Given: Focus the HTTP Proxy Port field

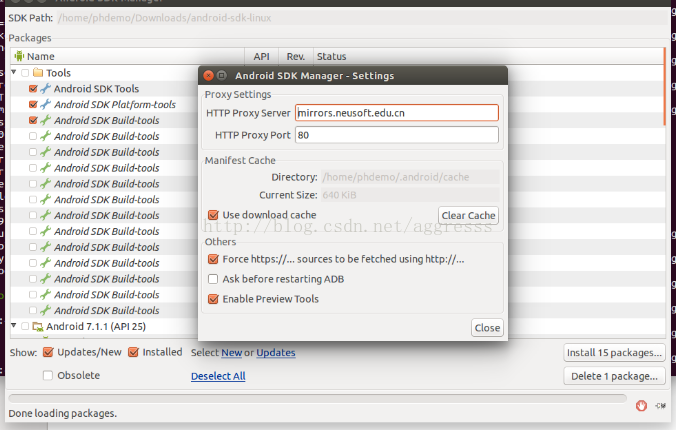Looking at the screenshot, I should [x=397, y=135].
